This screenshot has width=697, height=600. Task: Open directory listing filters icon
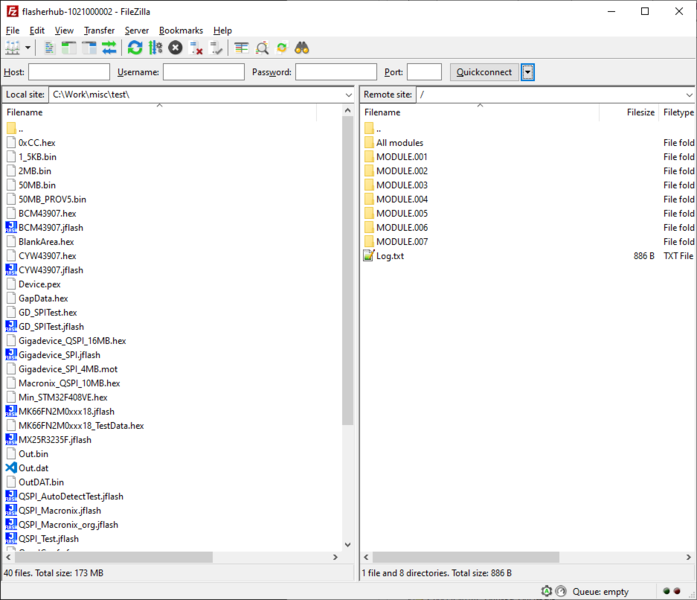pyautogui.click(x=242, y=48)
